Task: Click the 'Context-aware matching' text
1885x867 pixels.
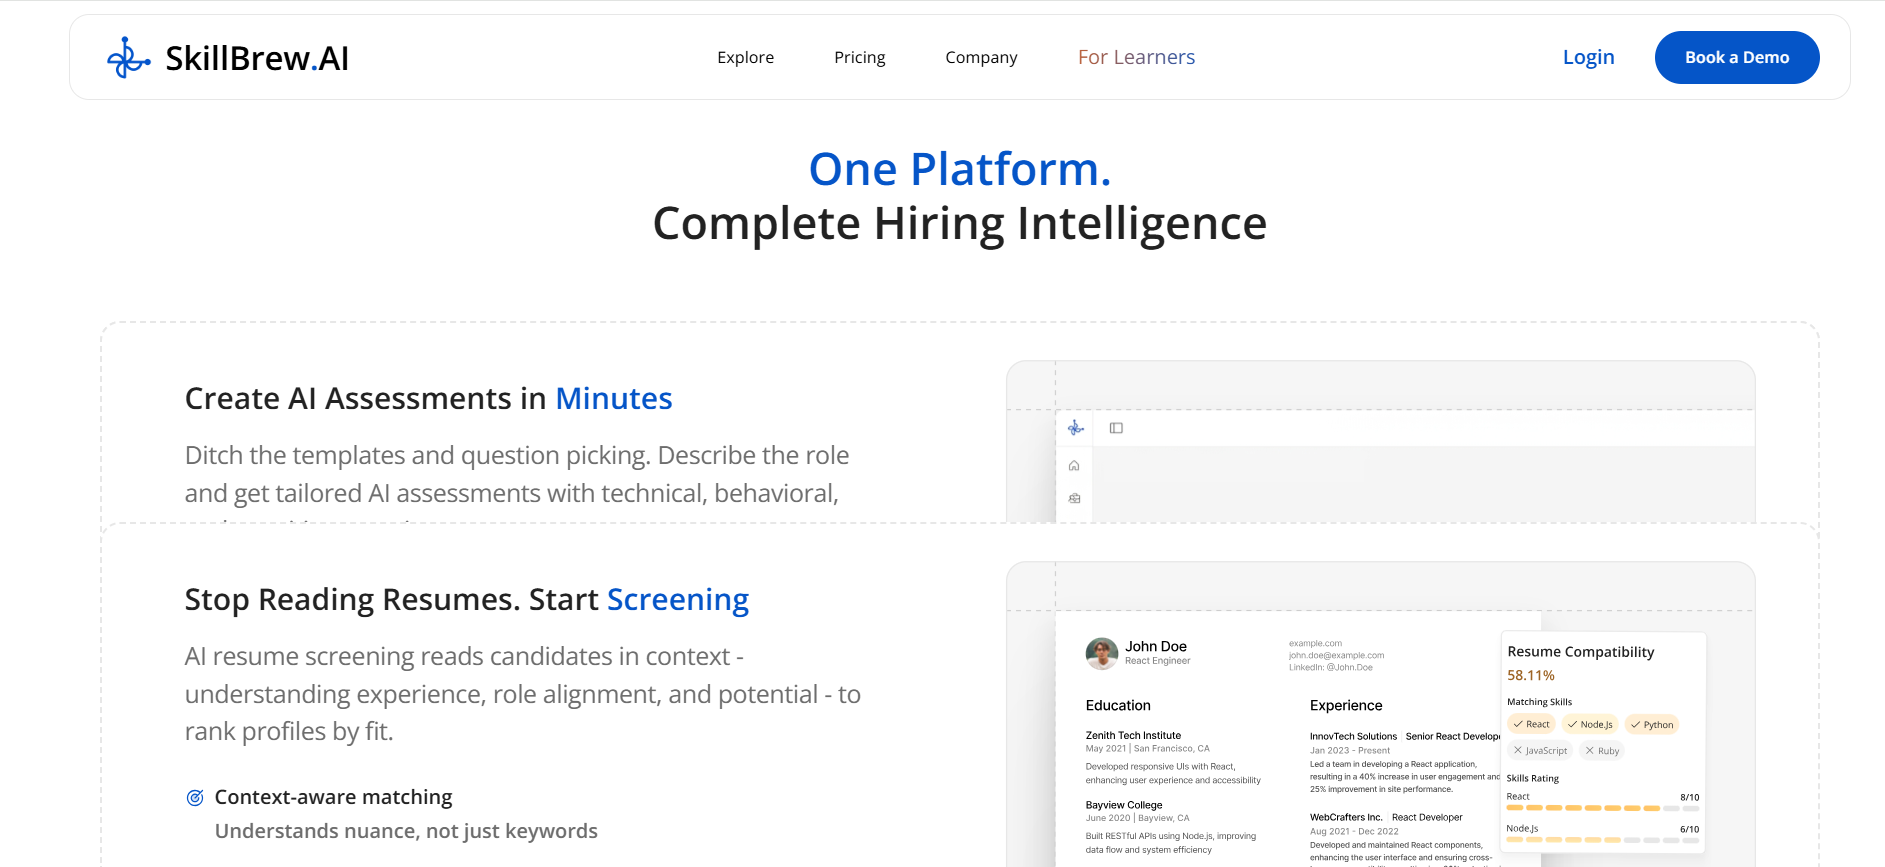Action: pos(333,797)
